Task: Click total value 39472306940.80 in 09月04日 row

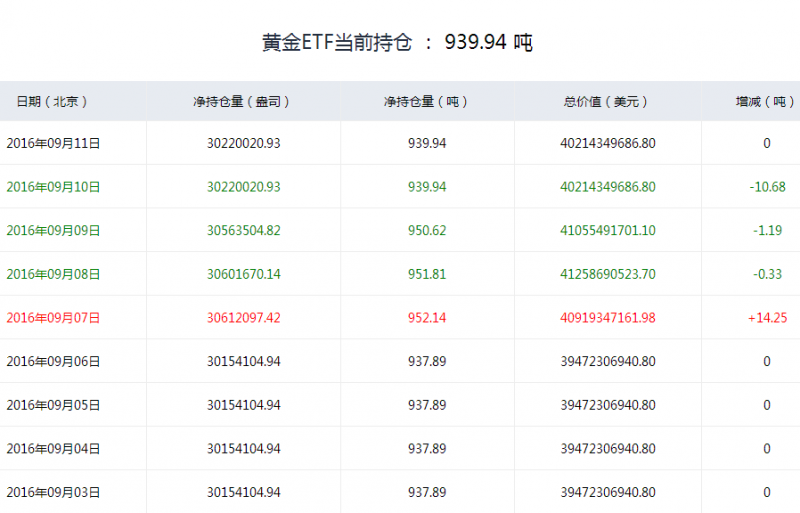Action: (608, 449)
